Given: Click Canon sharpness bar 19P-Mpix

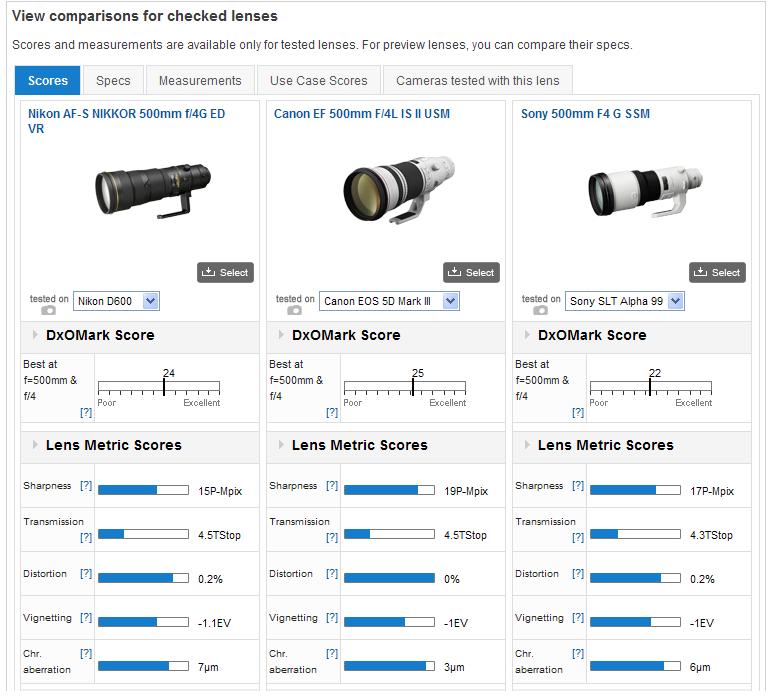Looking at the screenshot, I should click(x=389, y=490).
